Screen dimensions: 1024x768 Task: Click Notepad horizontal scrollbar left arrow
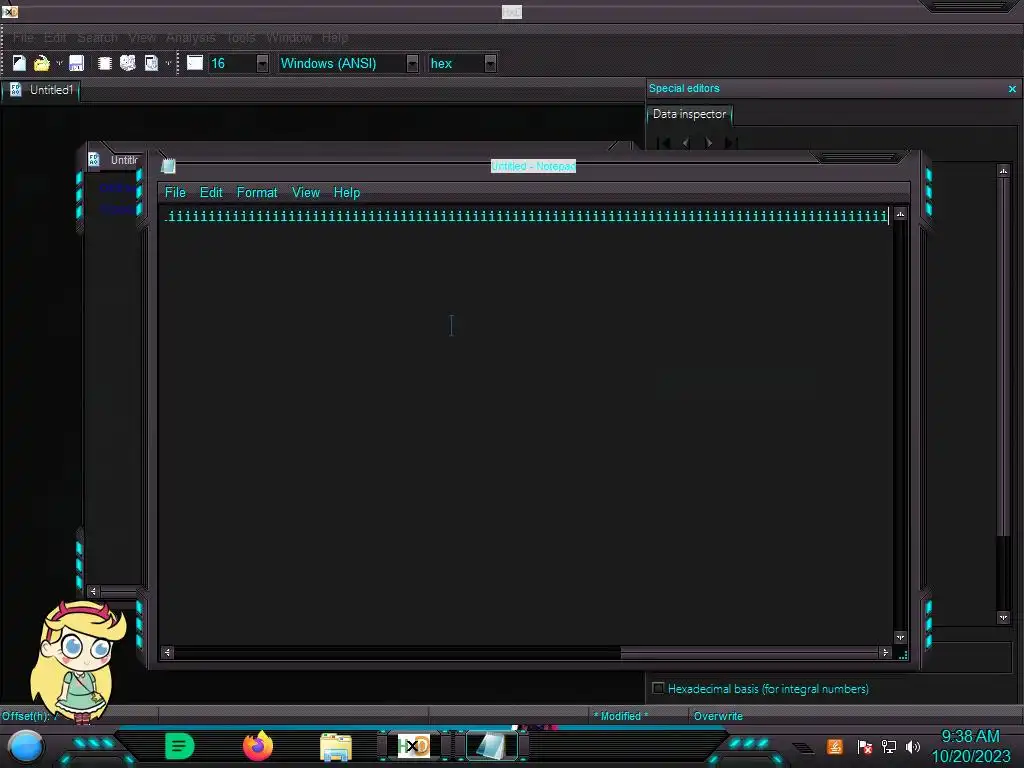click(167, 652)
